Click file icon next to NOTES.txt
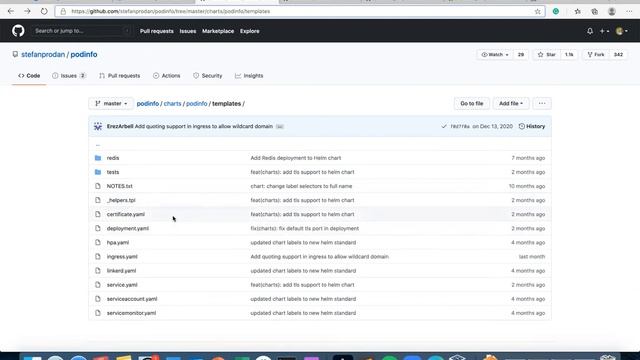The height and width of the screenshot is (360, 640). 98,186
